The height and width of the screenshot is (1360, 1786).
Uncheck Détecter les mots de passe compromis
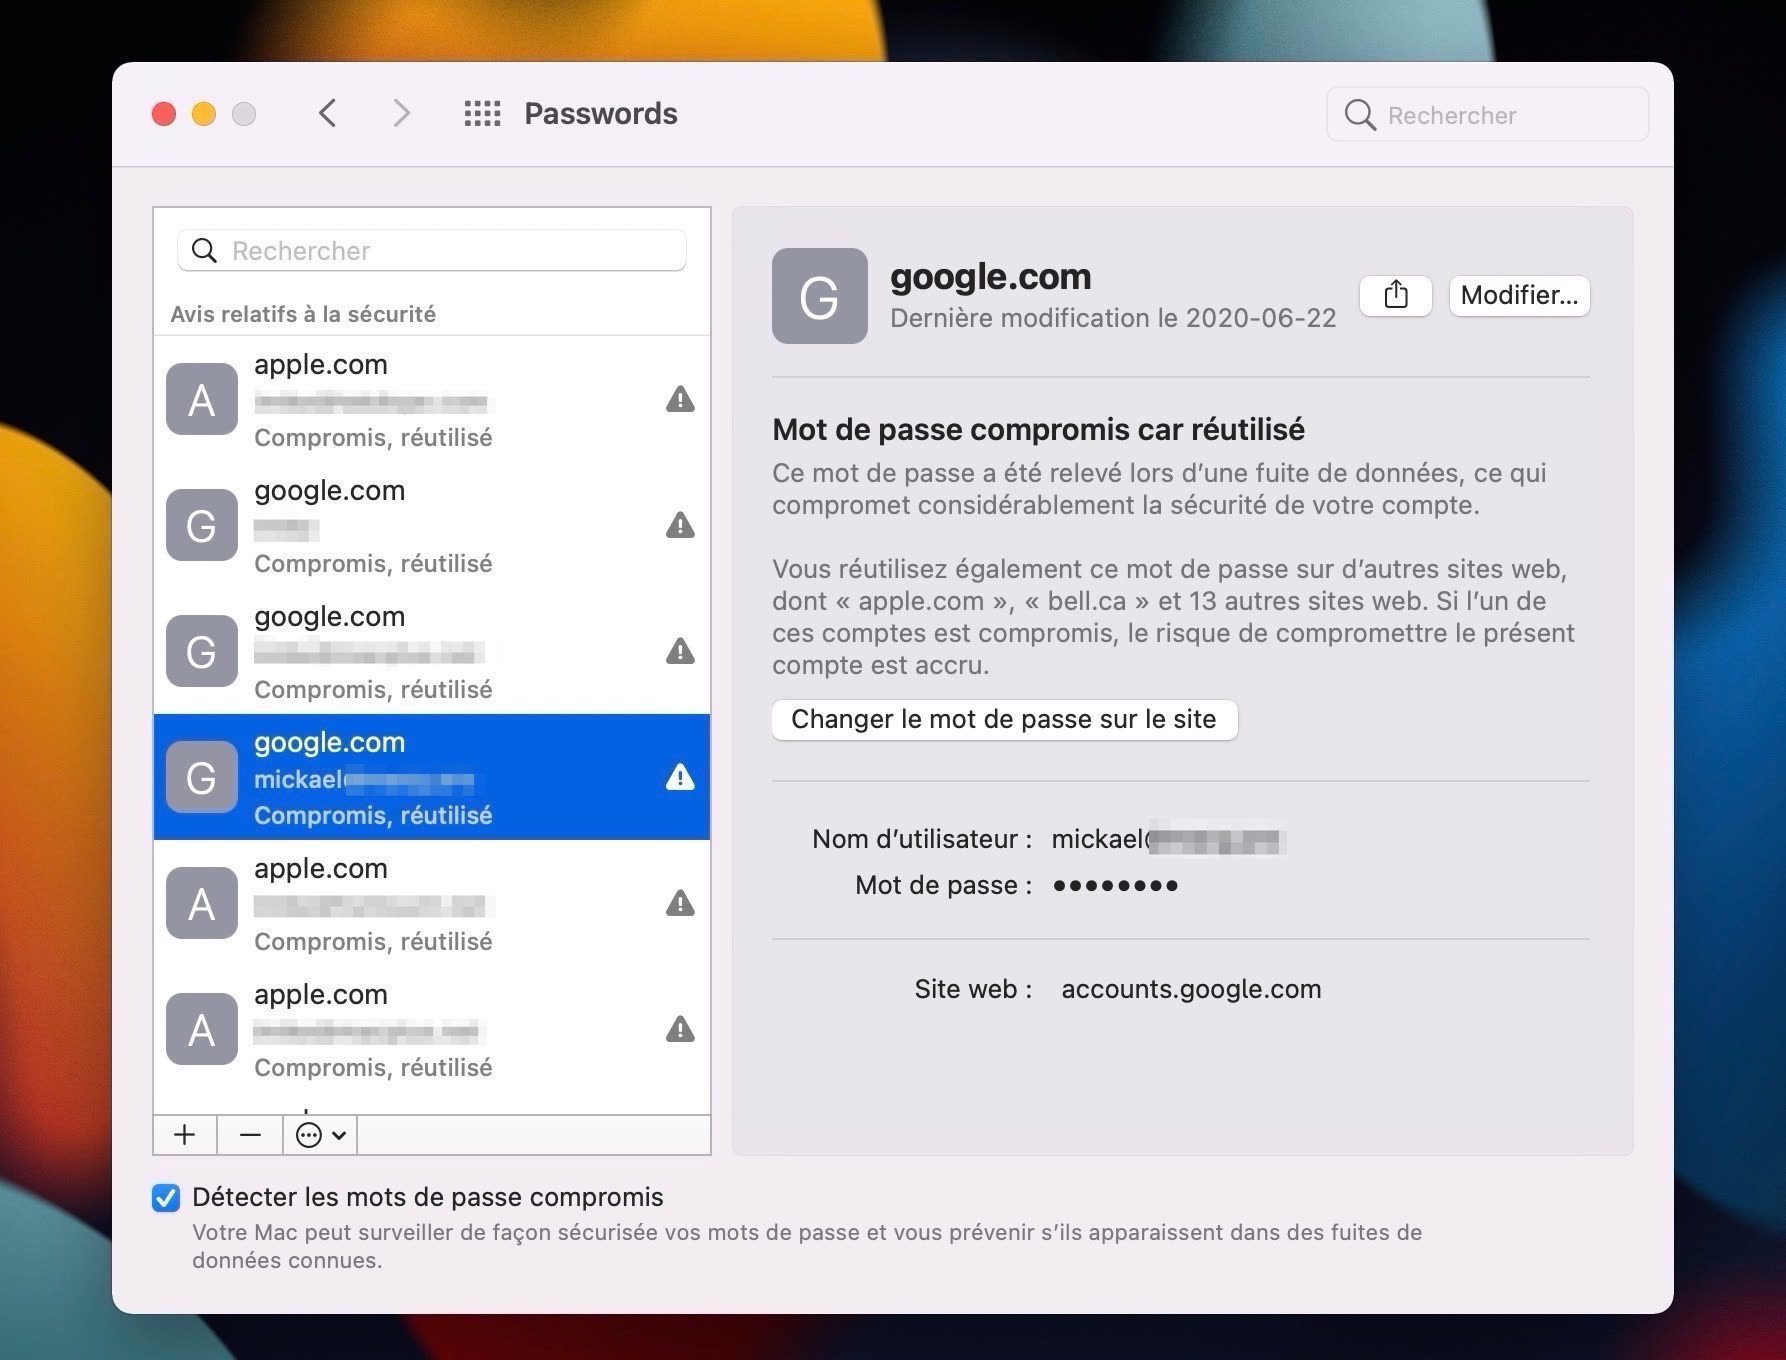(x=166, y=1197)
